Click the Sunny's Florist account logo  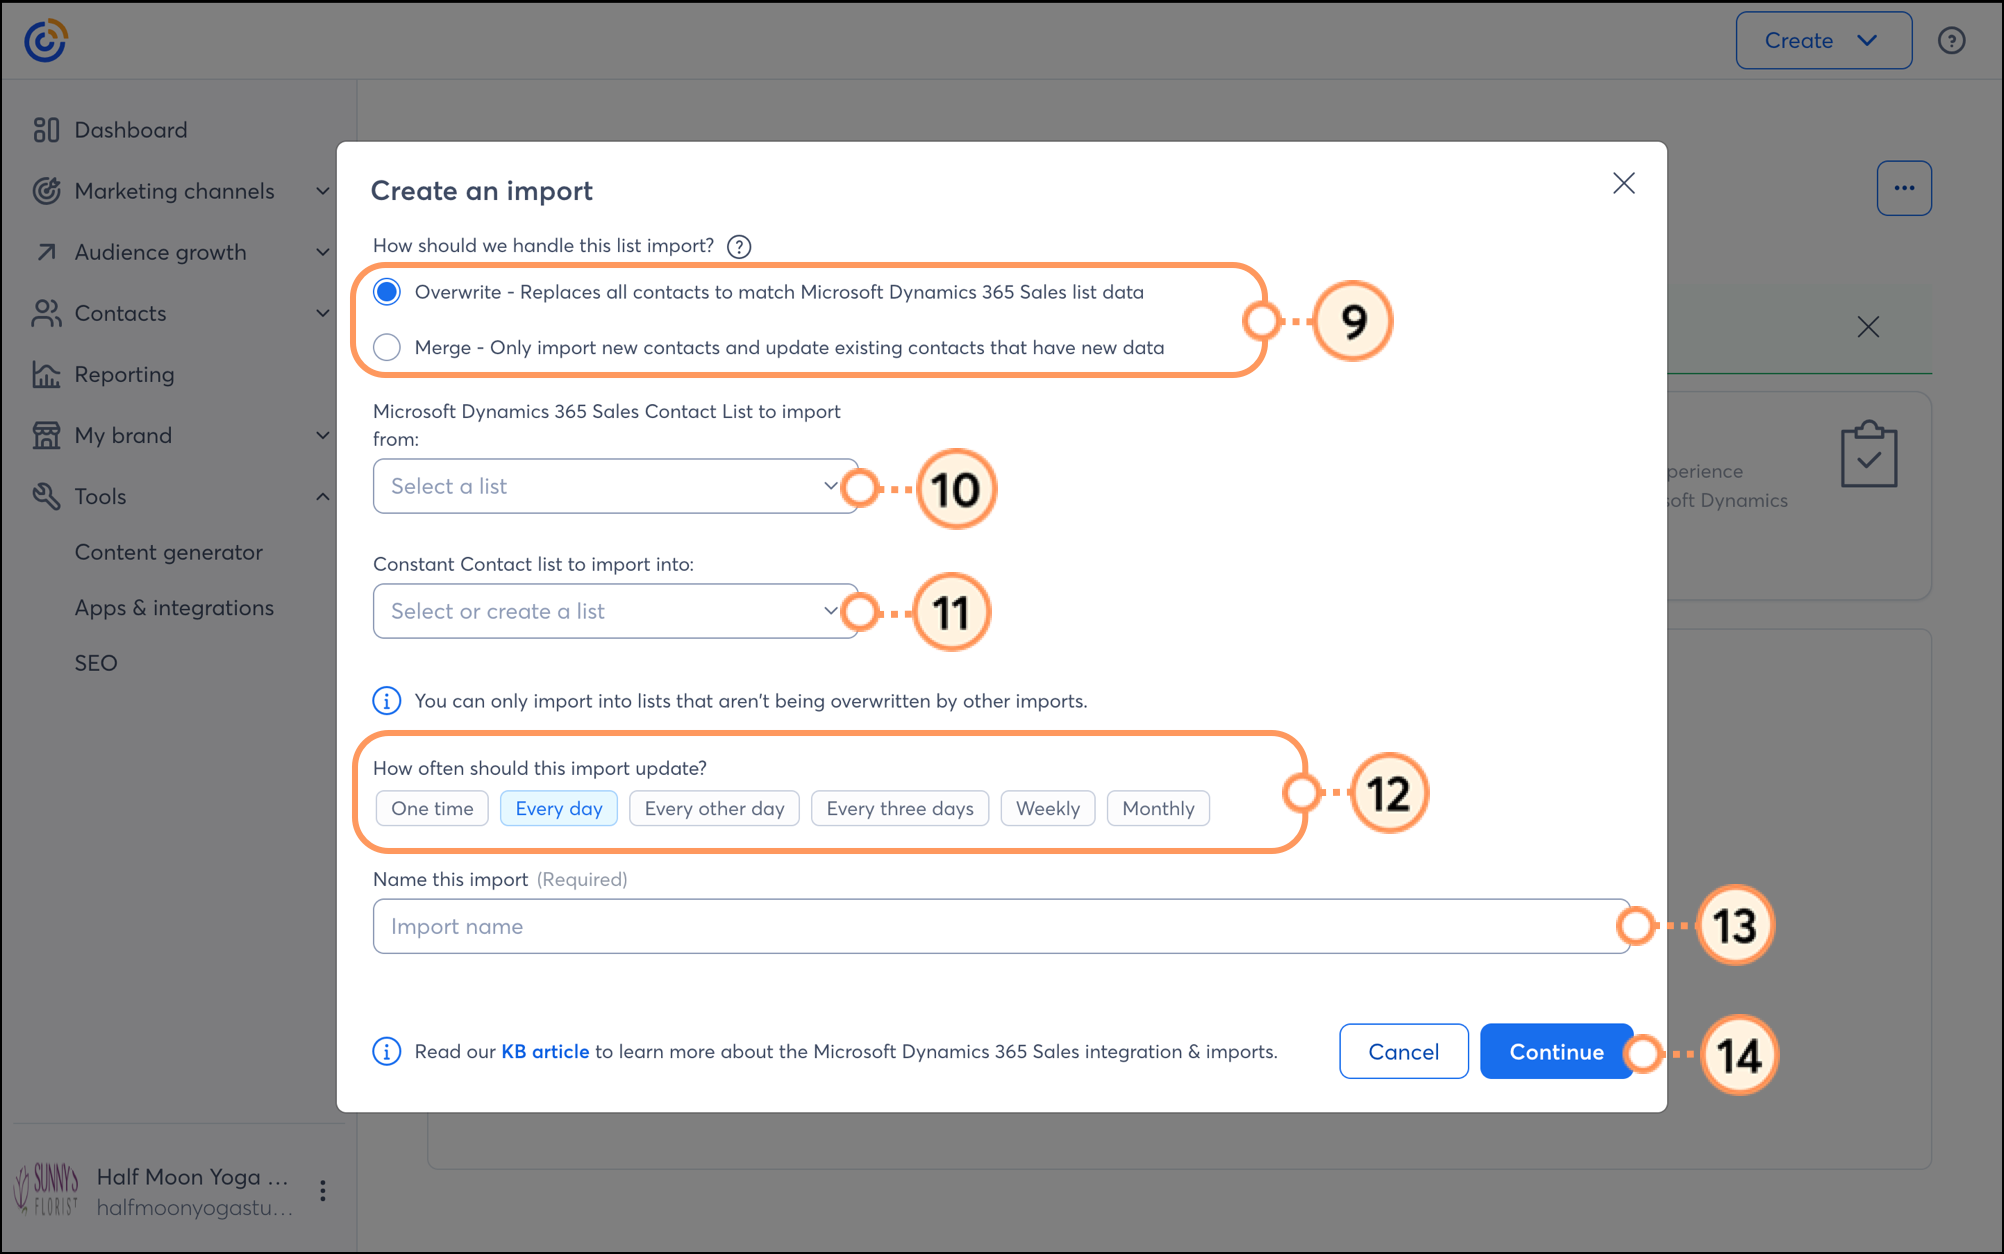click(47, 1190)
